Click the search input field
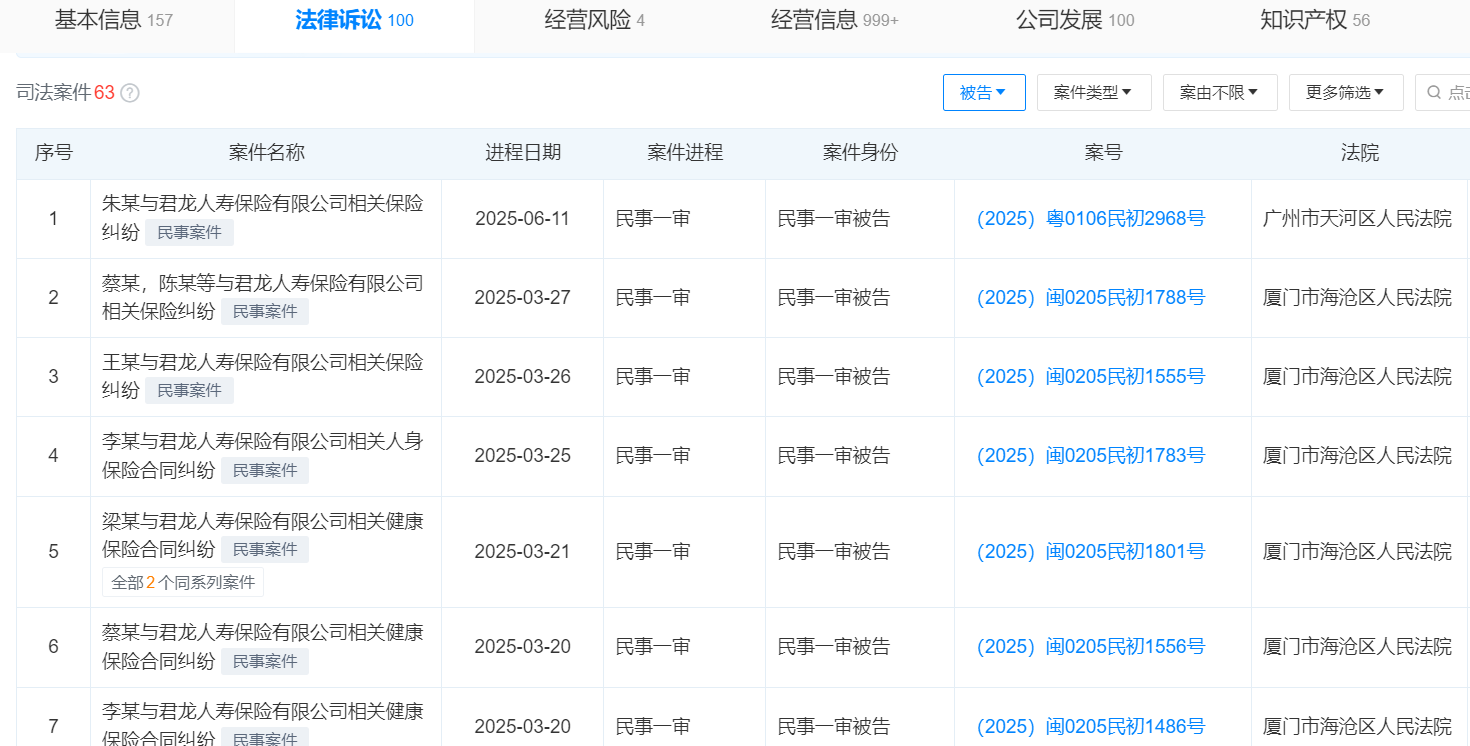This screenshot has width=1470, height=746. click(x=1455, y=92)
